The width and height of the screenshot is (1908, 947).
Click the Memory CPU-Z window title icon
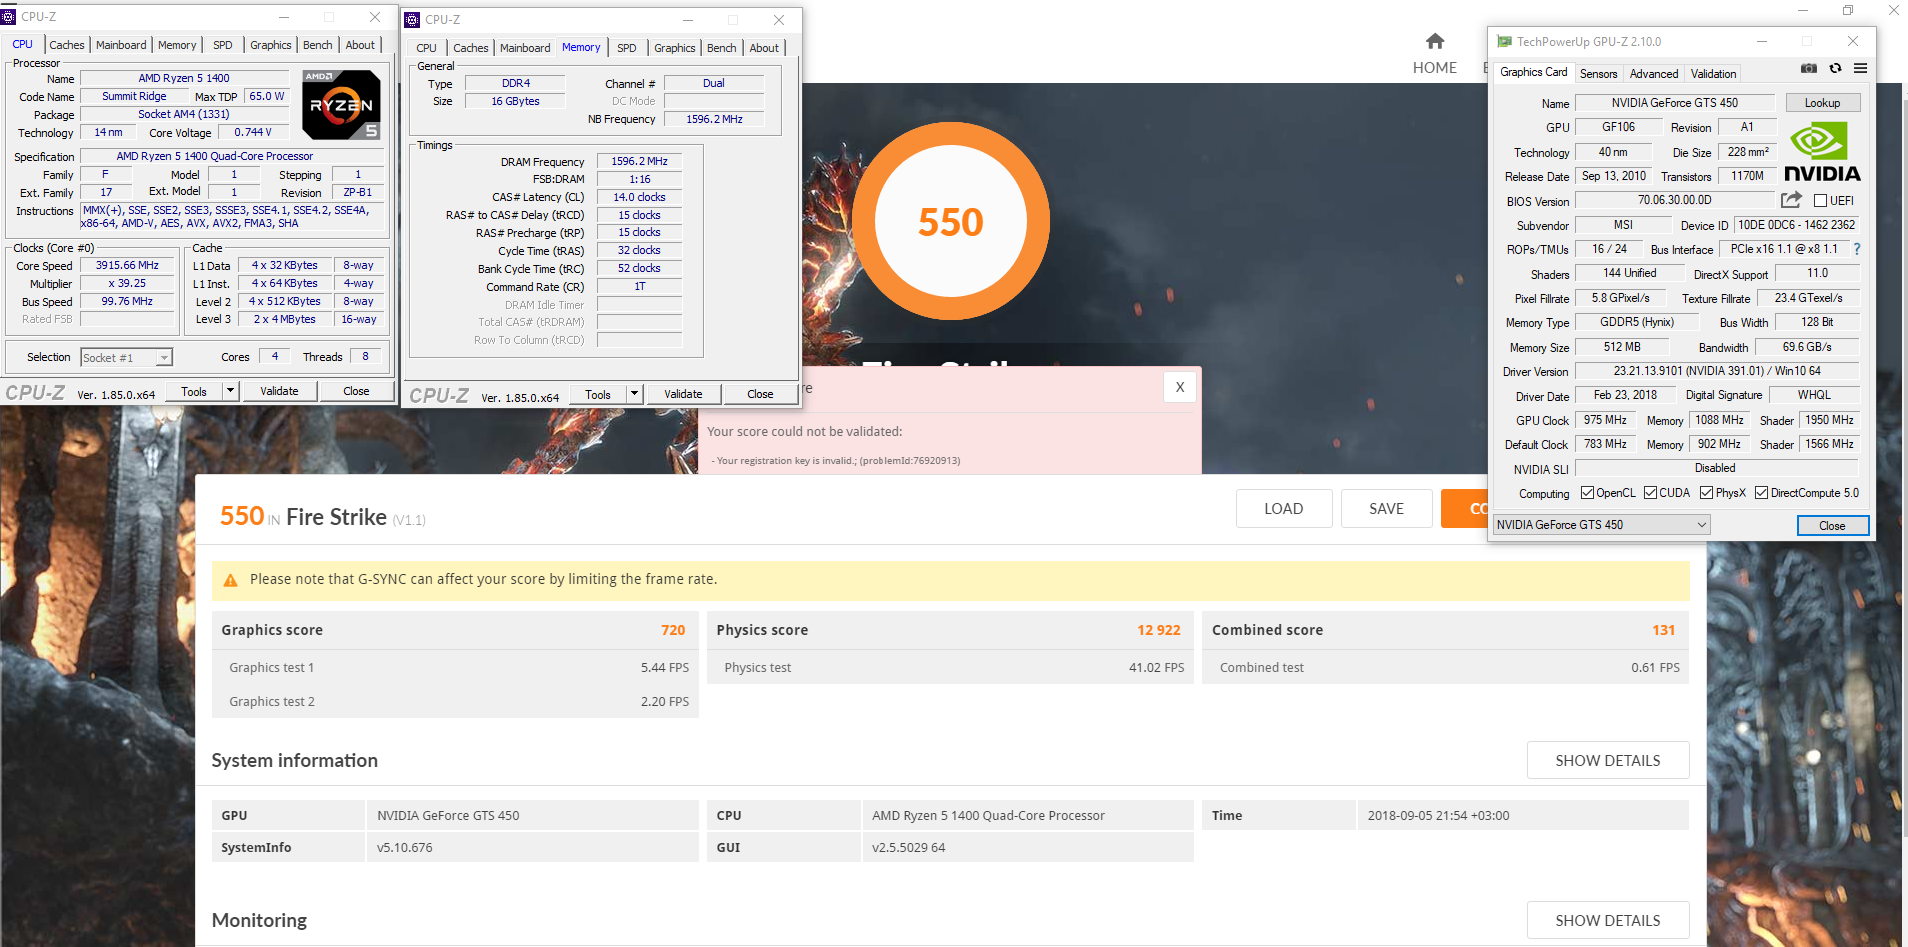(412, 19)
